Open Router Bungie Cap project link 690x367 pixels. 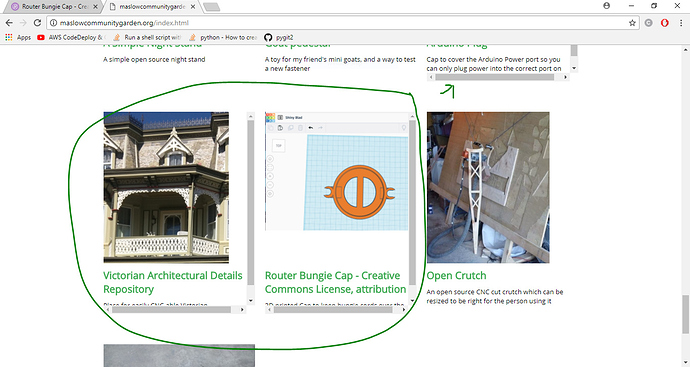[x=335, y=283]
